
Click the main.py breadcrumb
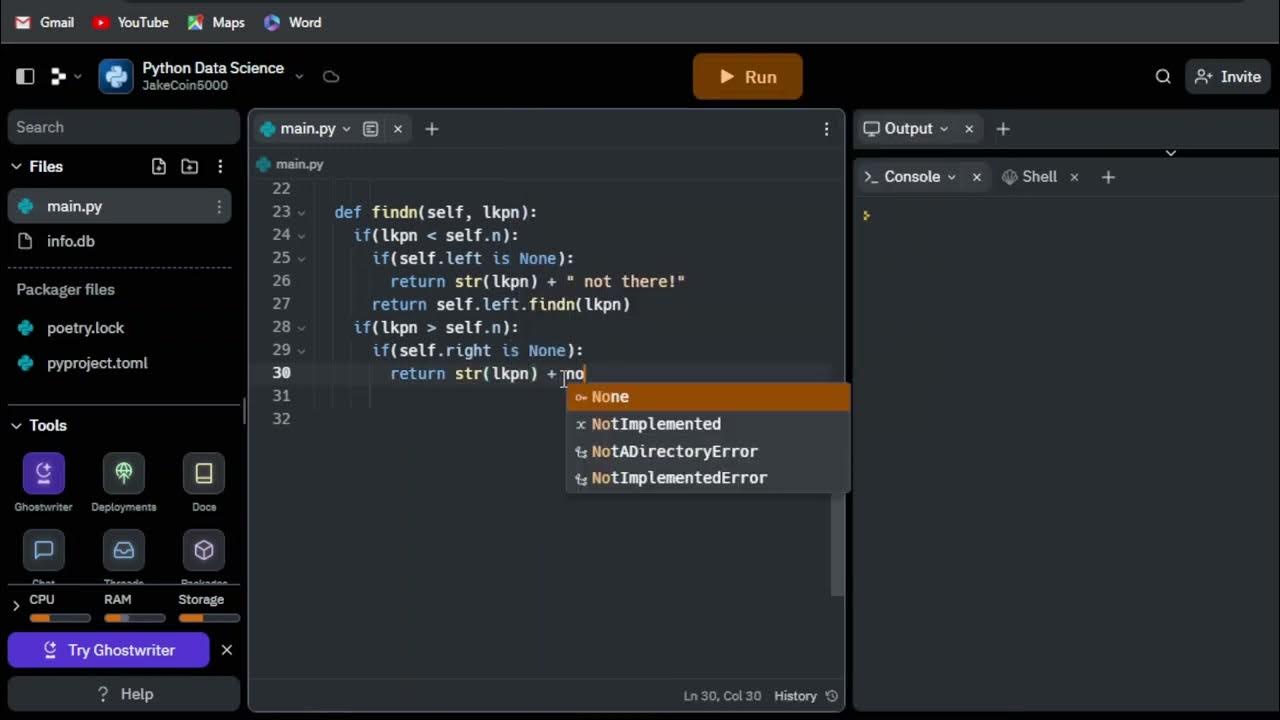(290, 164)
